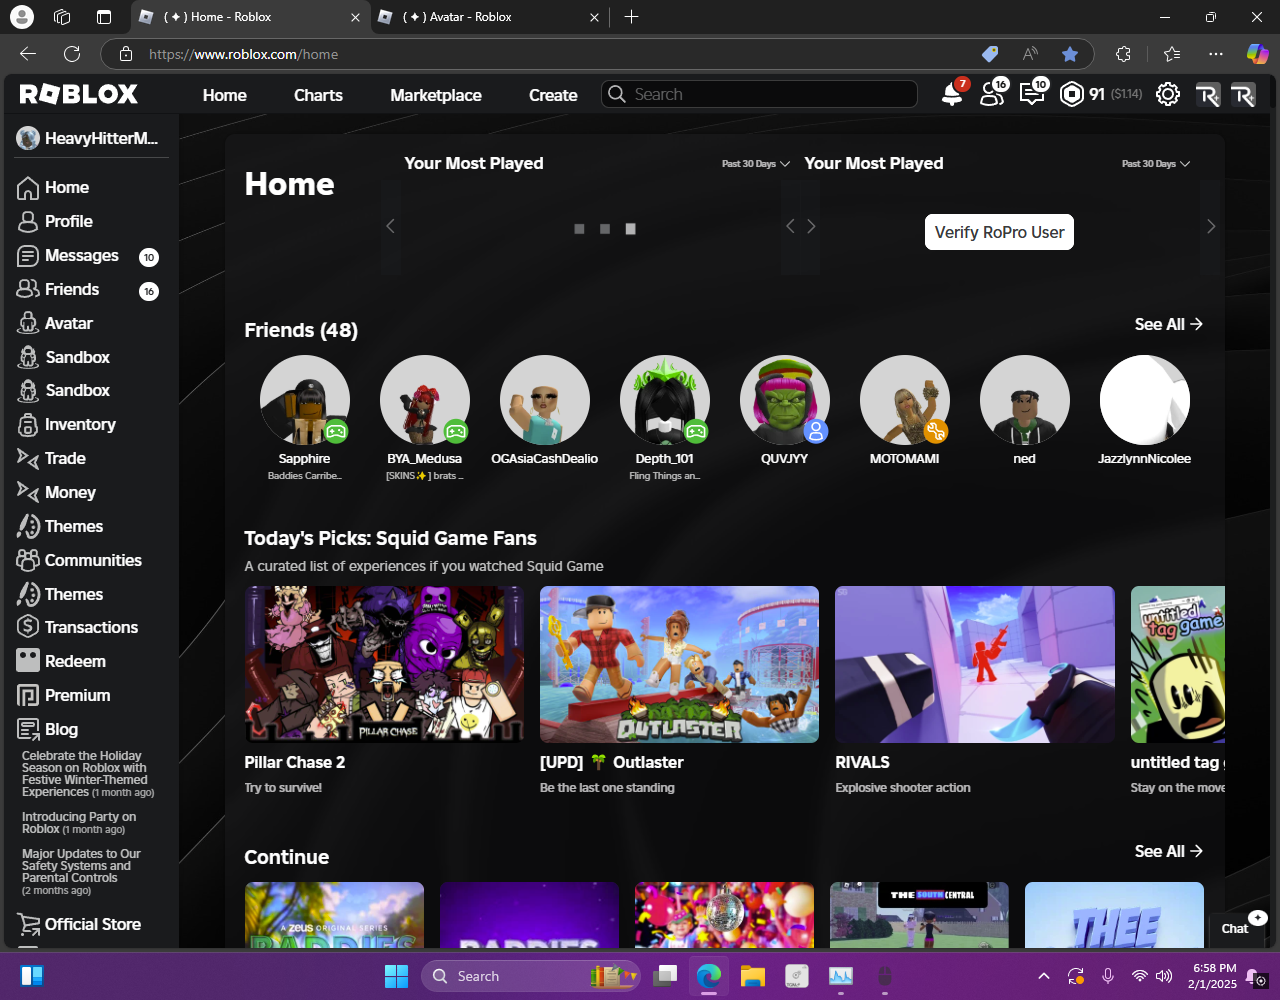Open Marketplace in top navigation
The image size is (1280, 1000).
point(436,95)
